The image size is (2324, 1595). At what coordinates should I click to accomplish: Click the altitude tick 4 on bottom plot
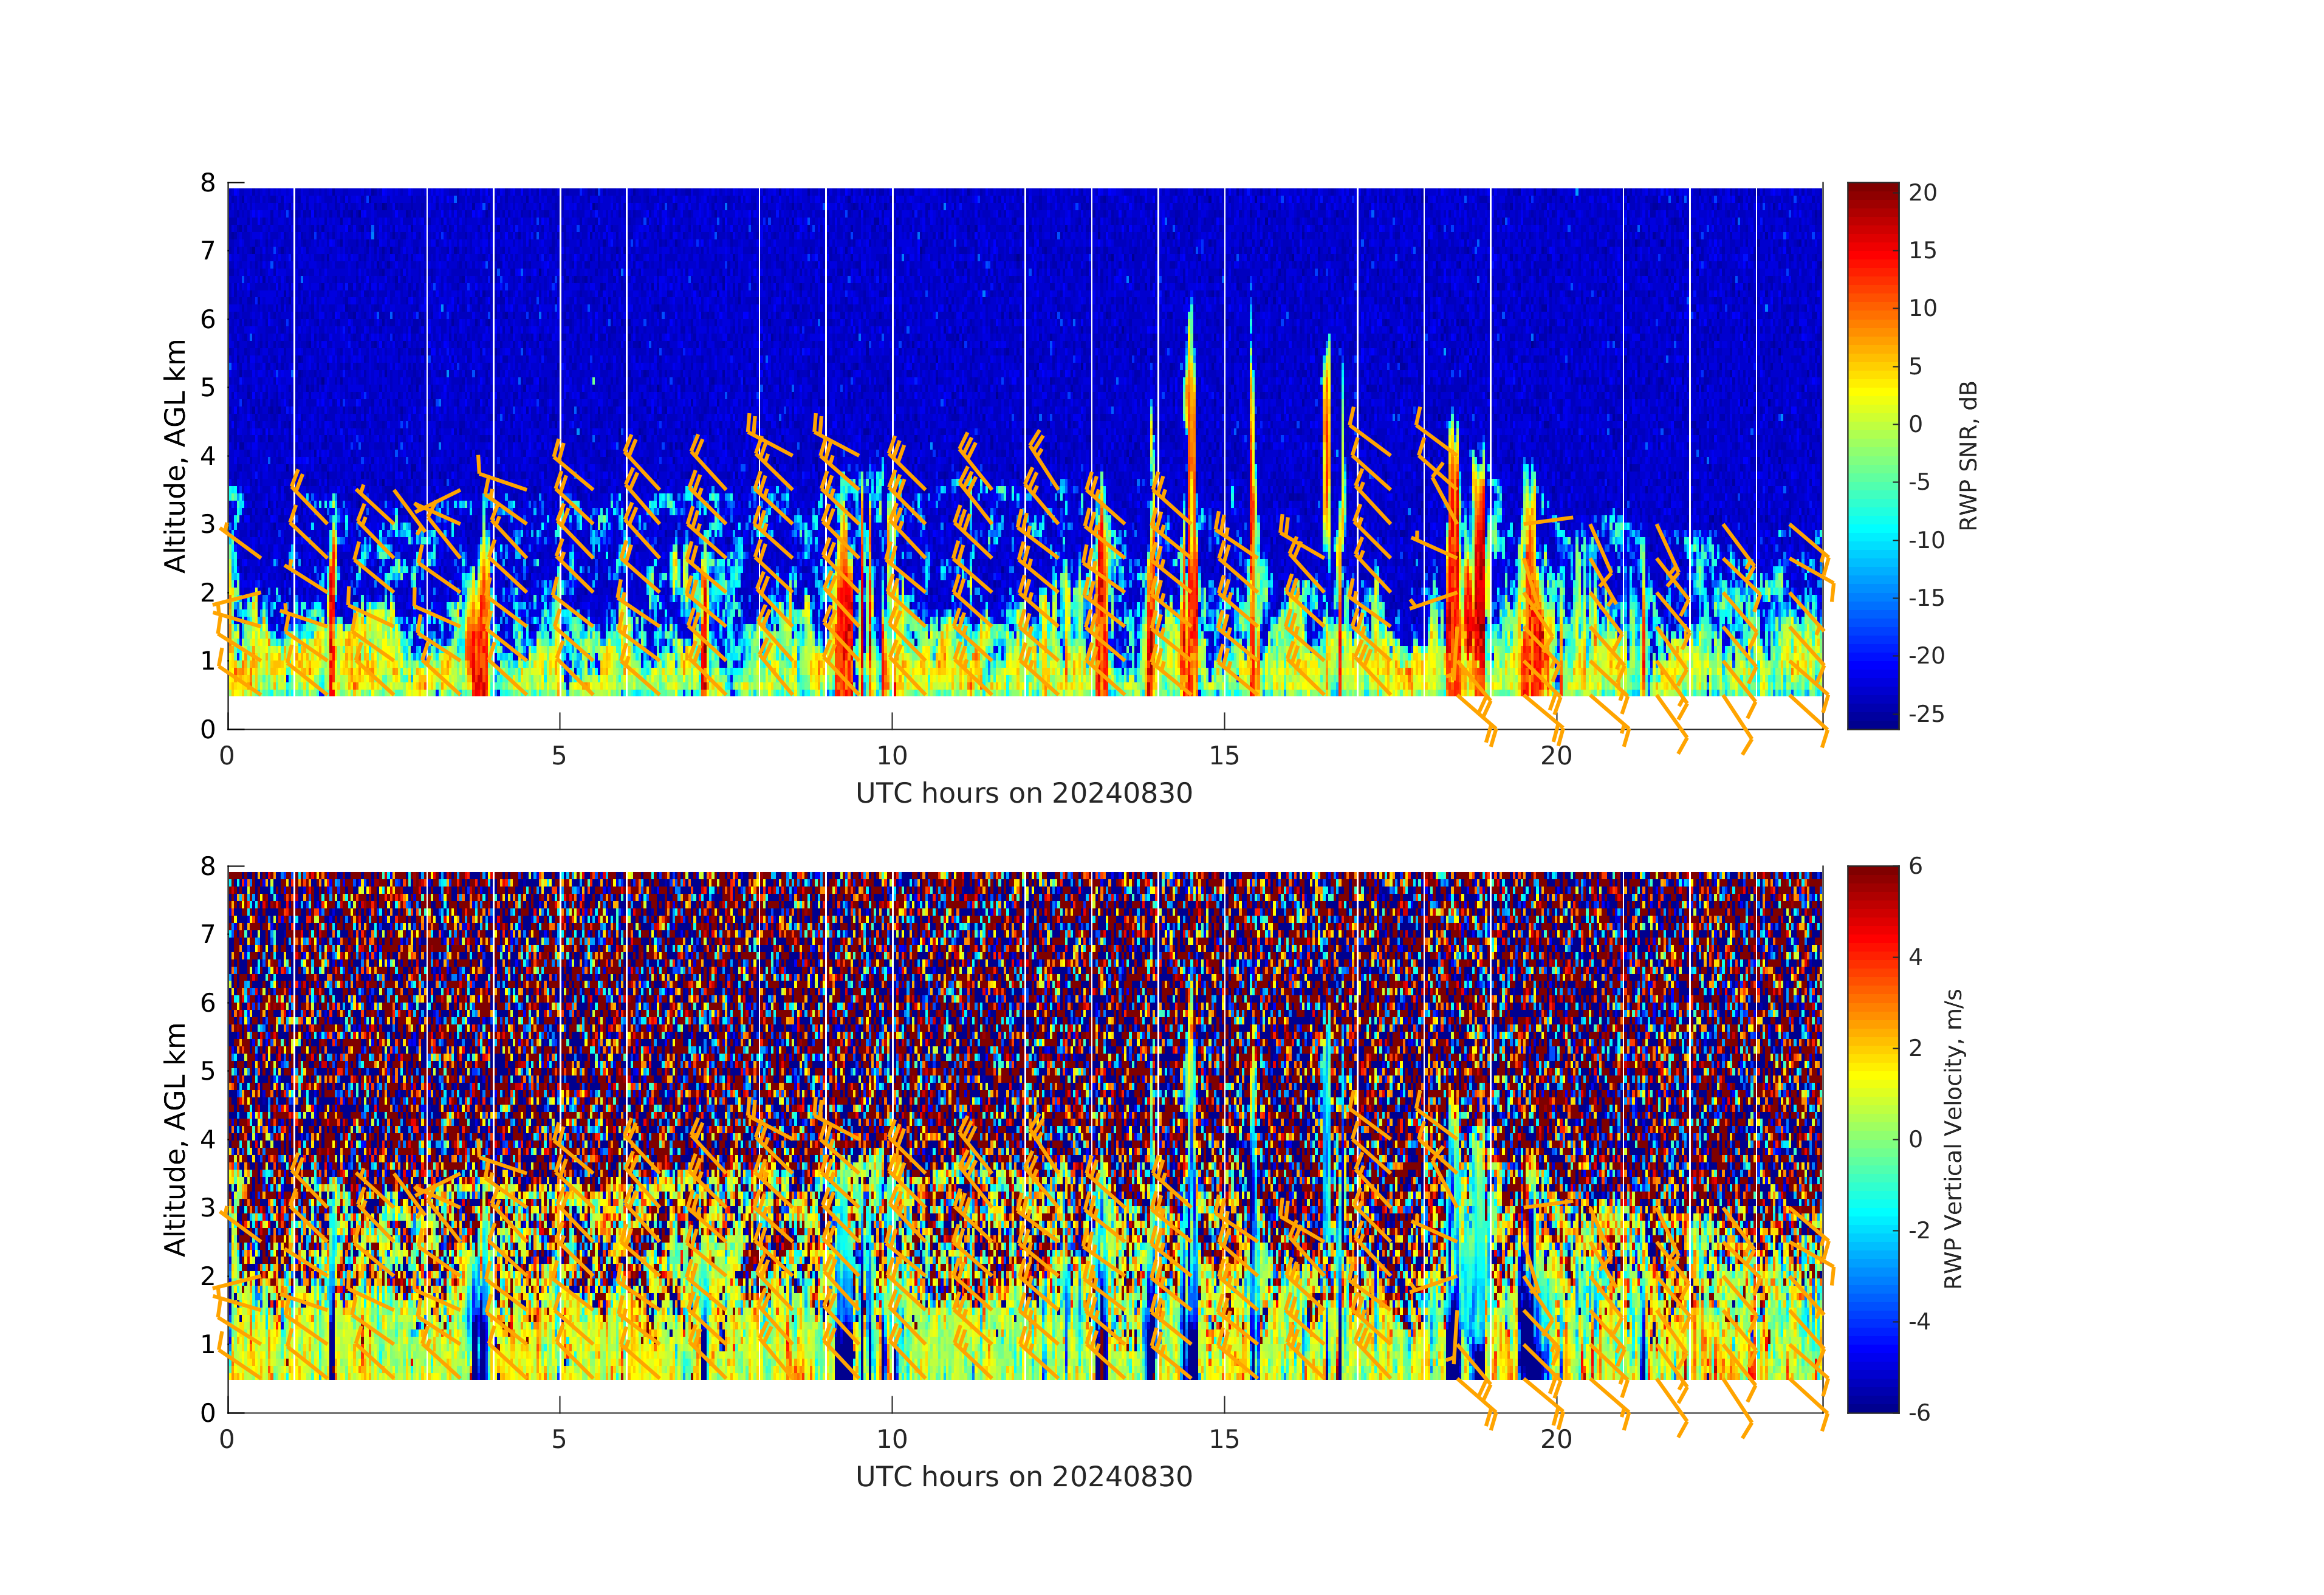coord(208,1139)
